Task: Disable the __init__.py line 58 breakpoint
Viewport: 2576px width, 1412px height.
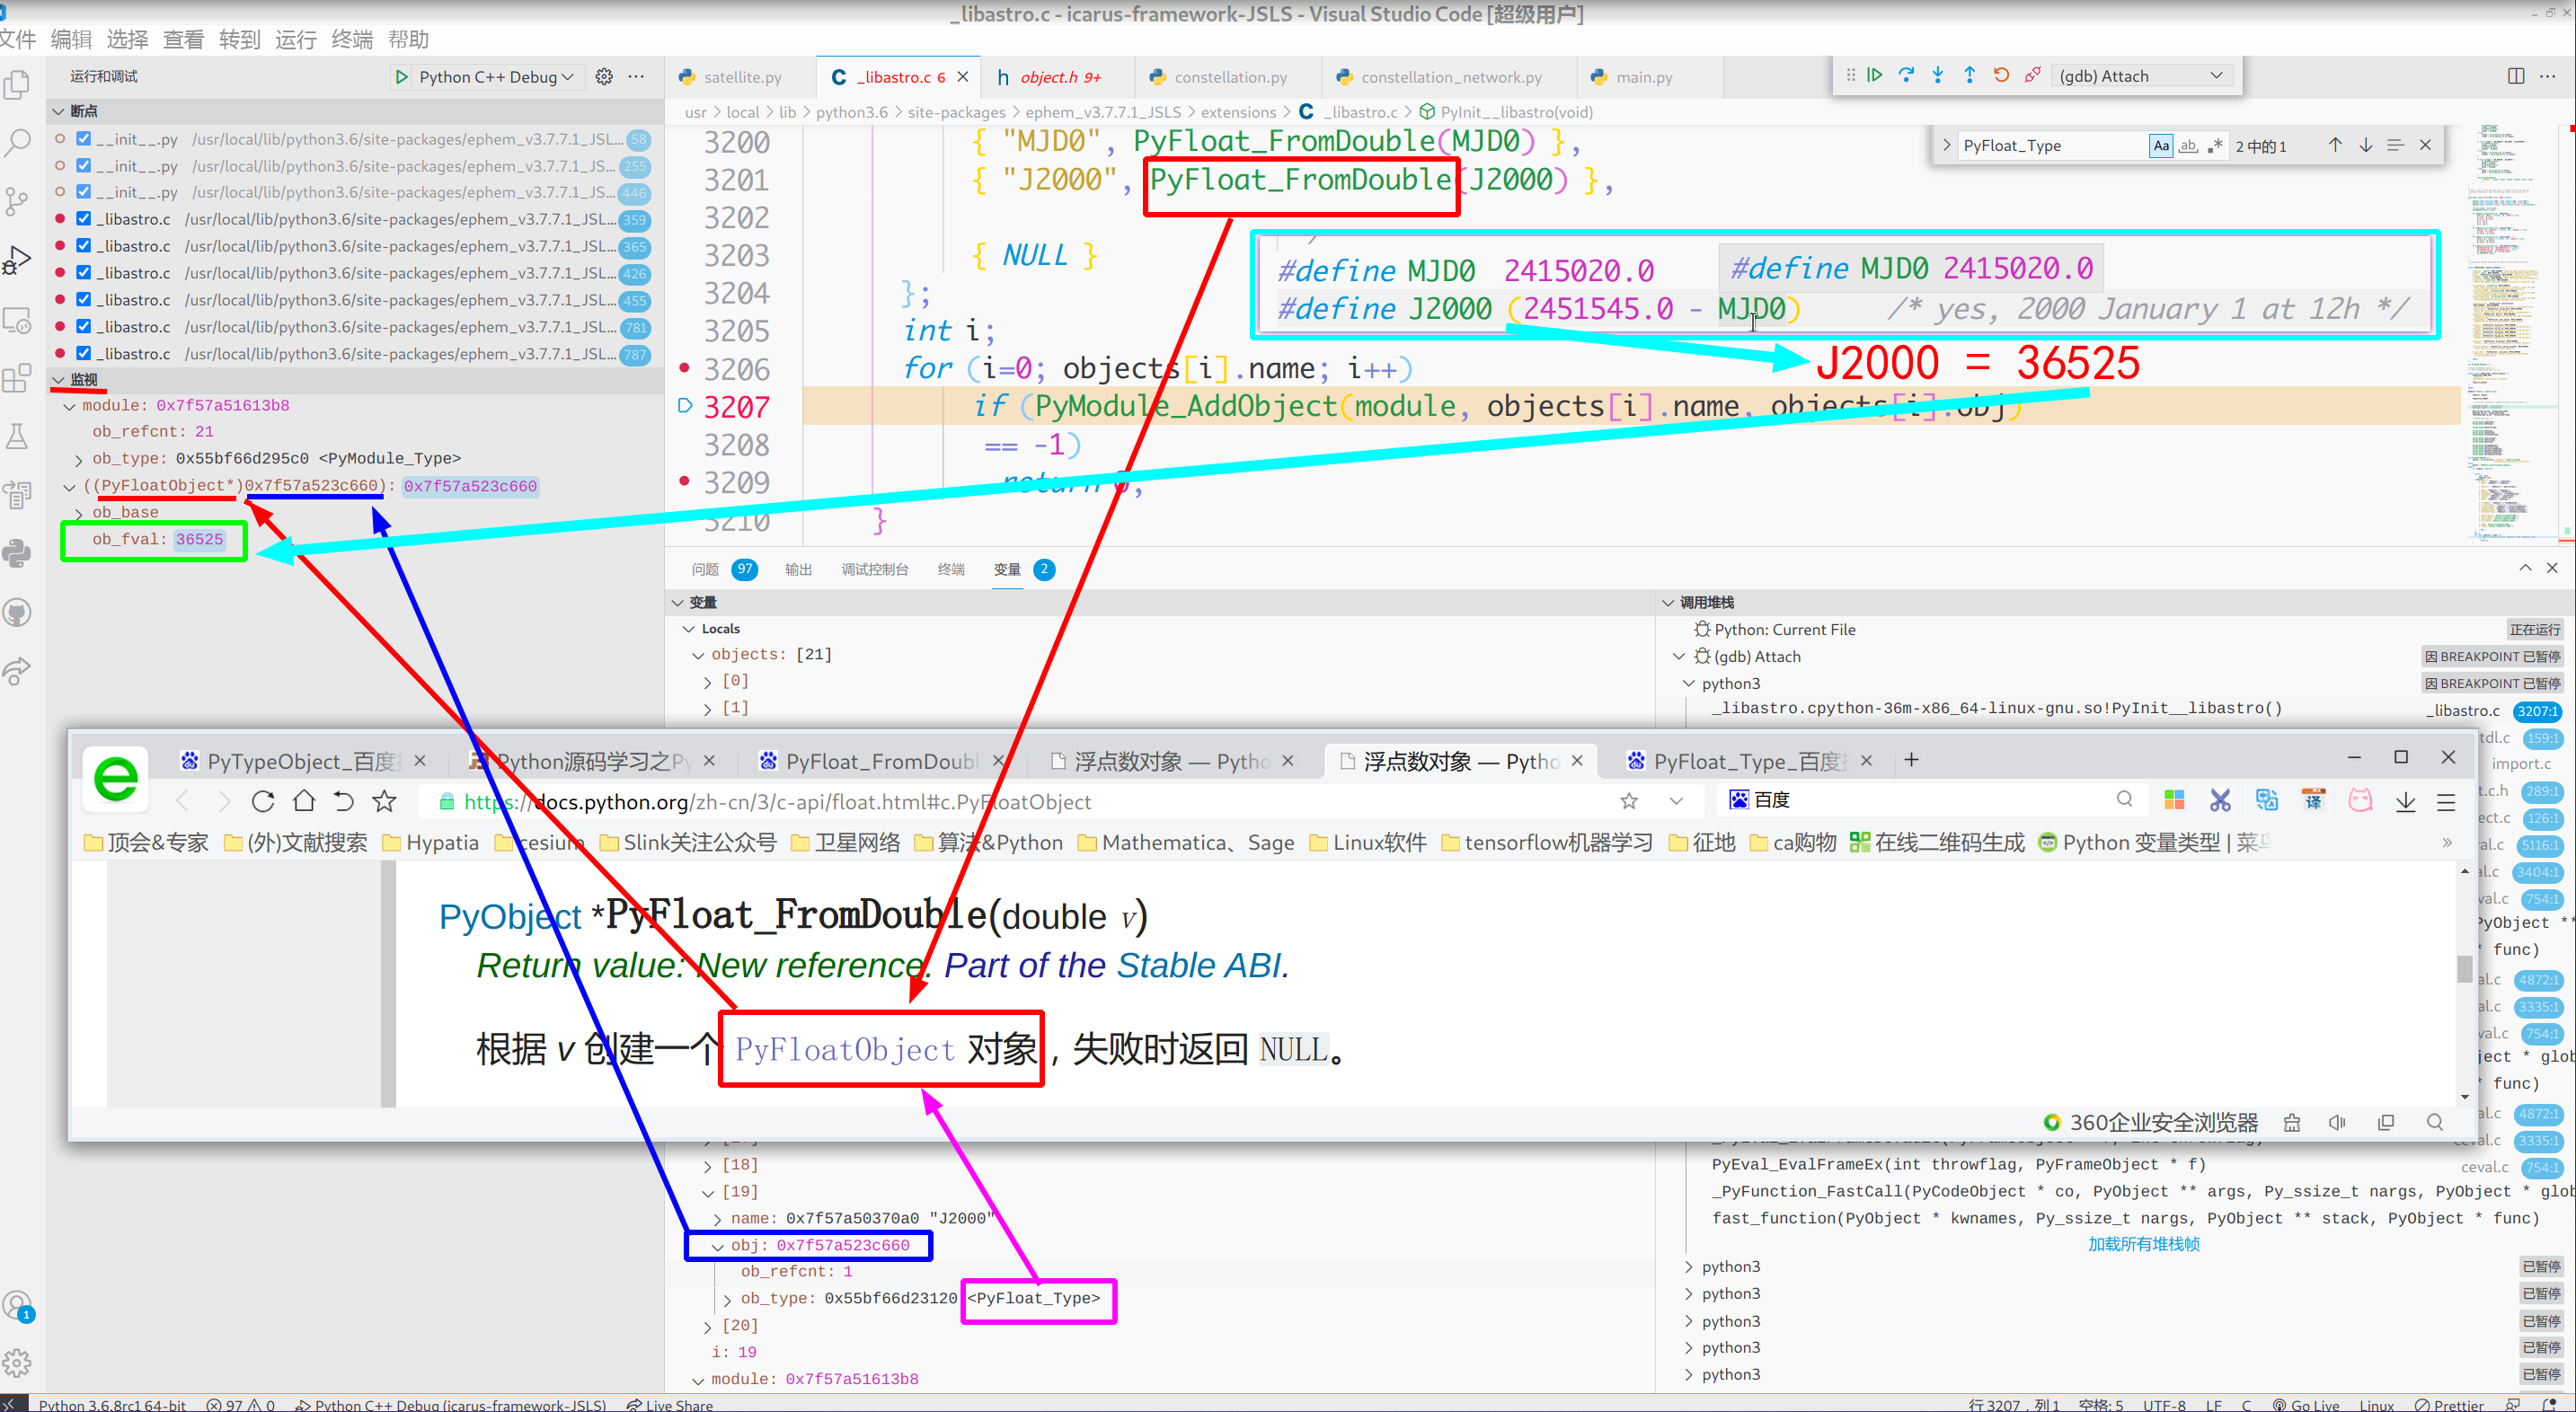Action: coord(84,139)
